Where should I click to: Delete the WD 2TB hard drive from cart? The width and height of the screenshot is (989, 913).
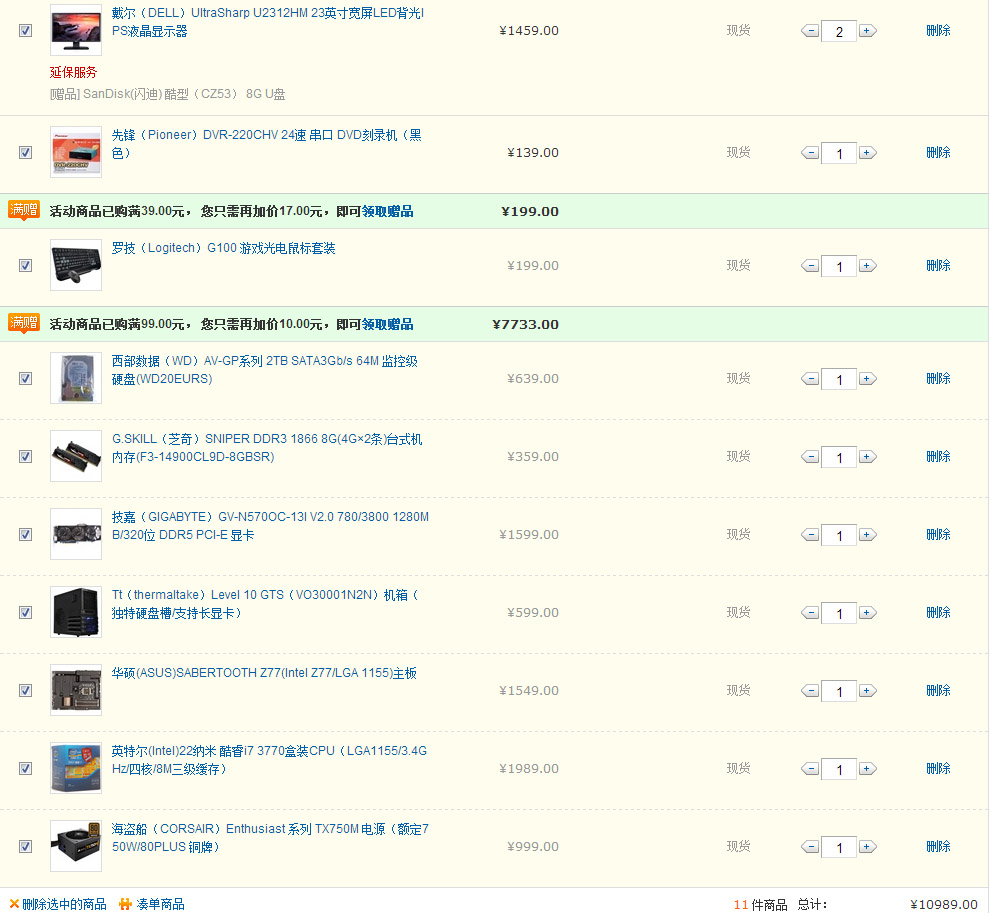(938, 378)
